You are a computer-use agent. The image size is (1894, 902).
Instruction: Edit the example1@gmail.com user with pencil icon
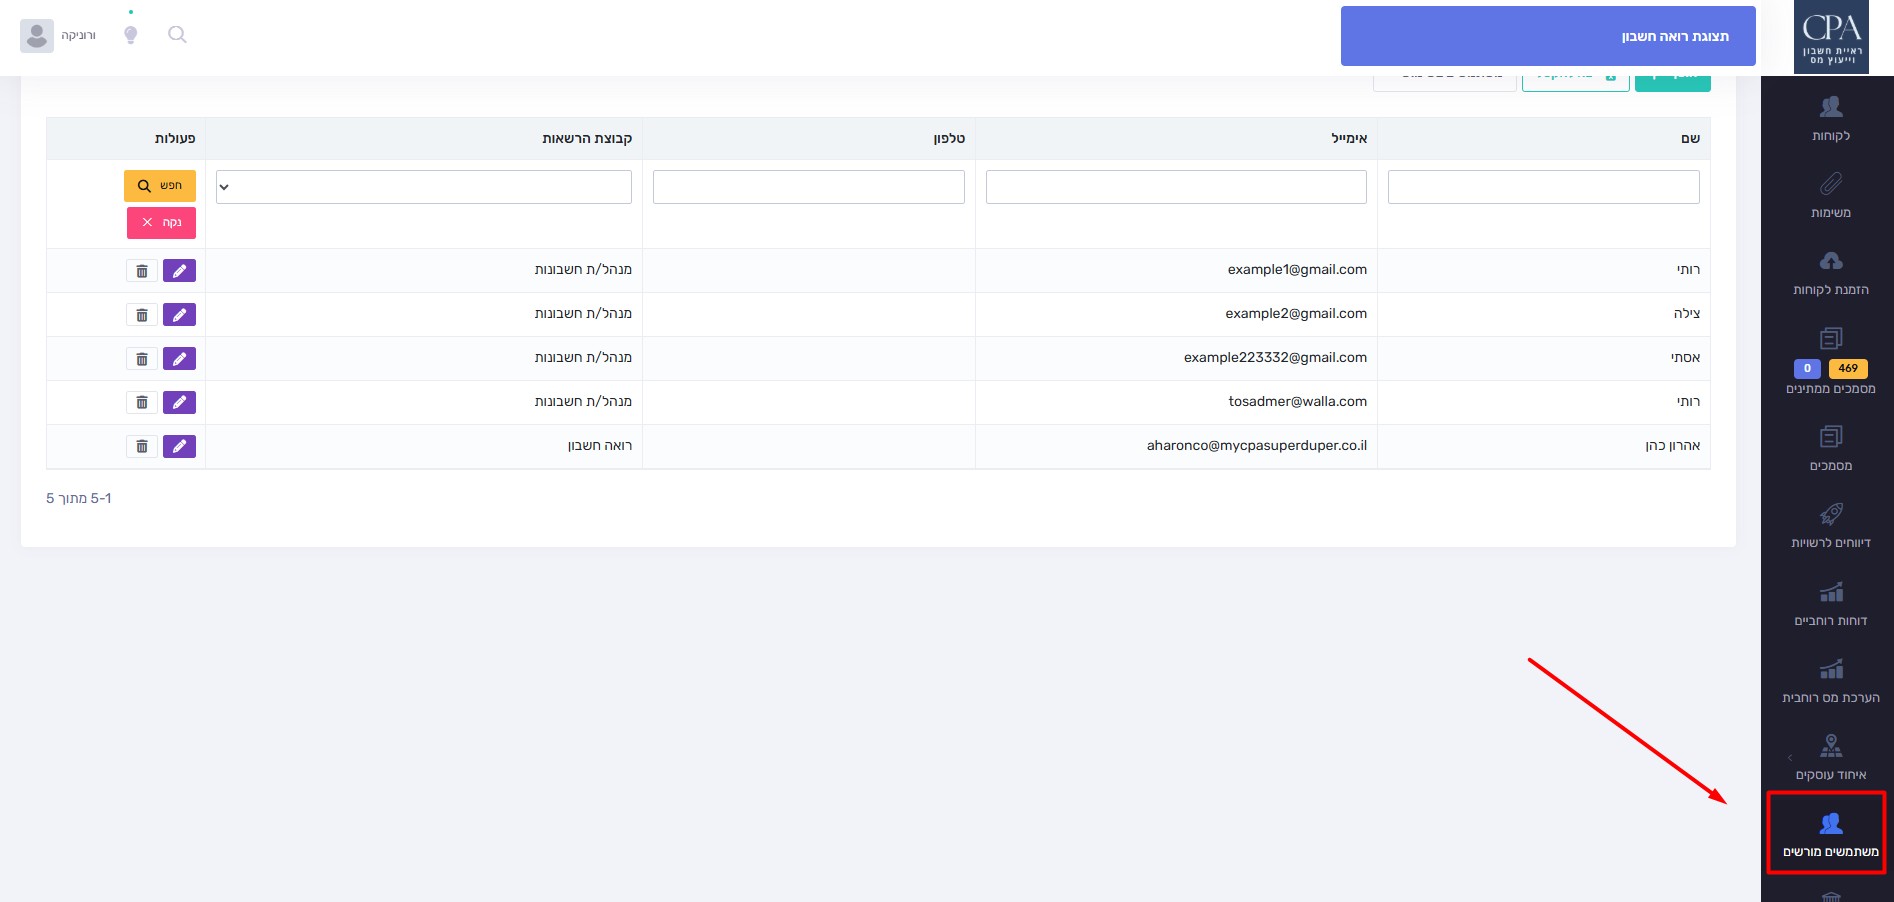179,271
